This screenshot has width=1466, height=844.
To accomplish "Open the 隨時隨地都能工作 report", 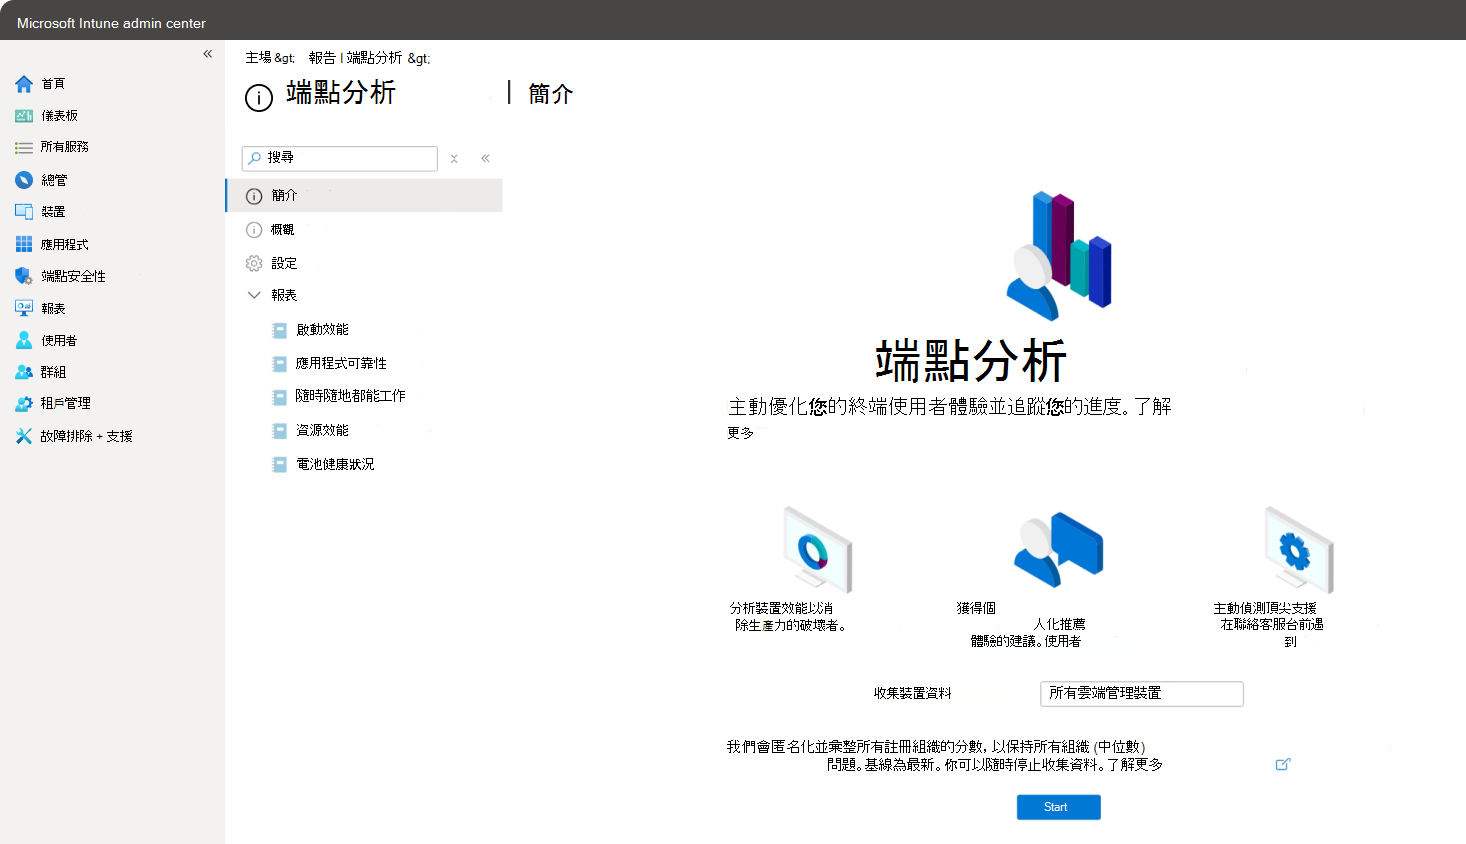I will 351,397.
